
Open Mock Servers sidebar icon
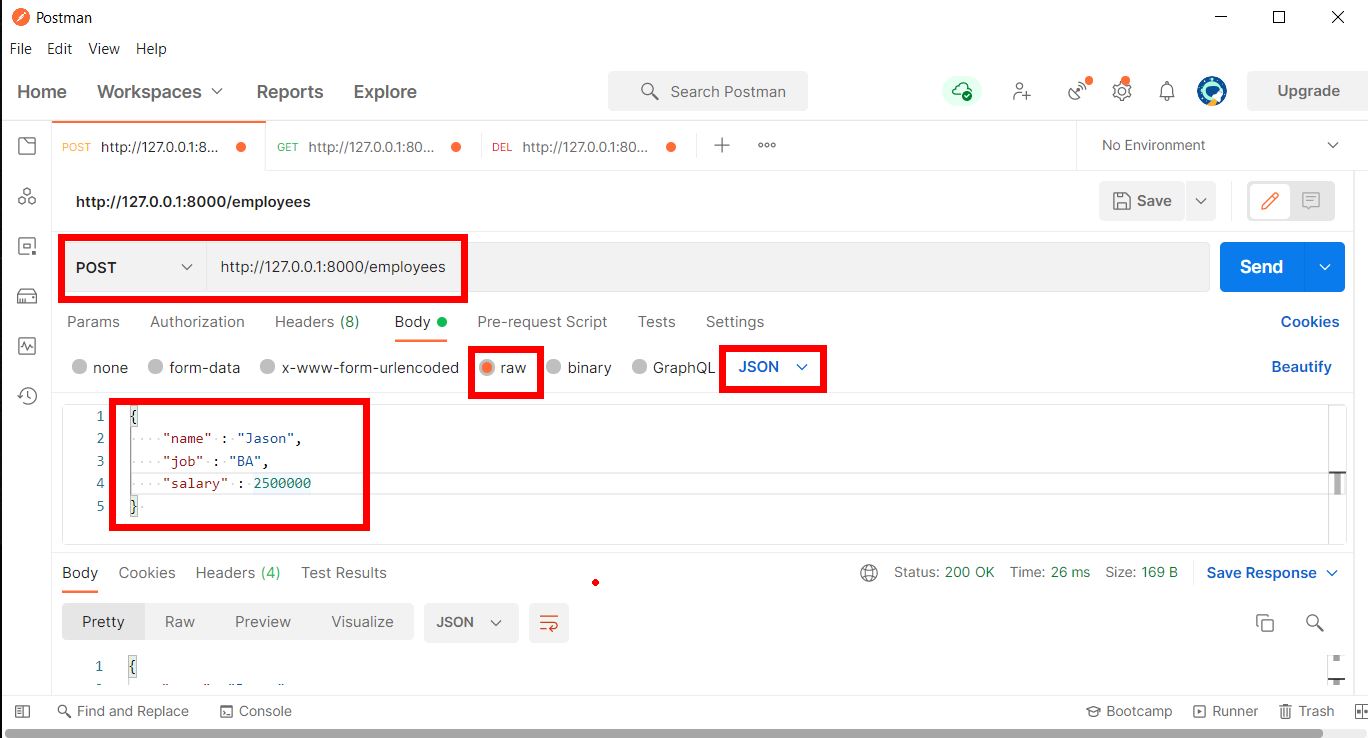coord(27,296)
